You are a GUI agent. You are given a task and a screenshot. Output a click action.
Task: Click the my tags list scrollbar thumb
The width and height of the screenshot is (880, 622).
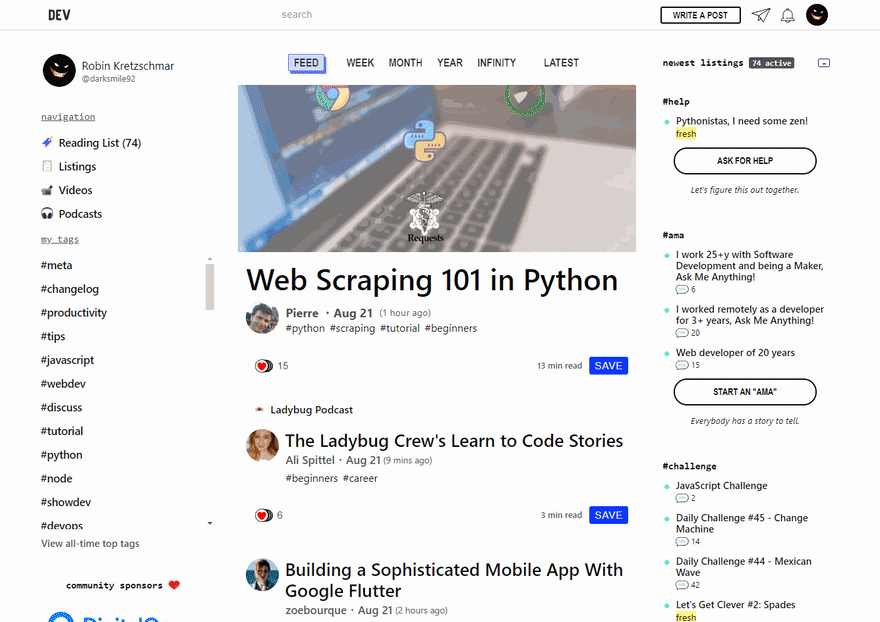point(210,287)
